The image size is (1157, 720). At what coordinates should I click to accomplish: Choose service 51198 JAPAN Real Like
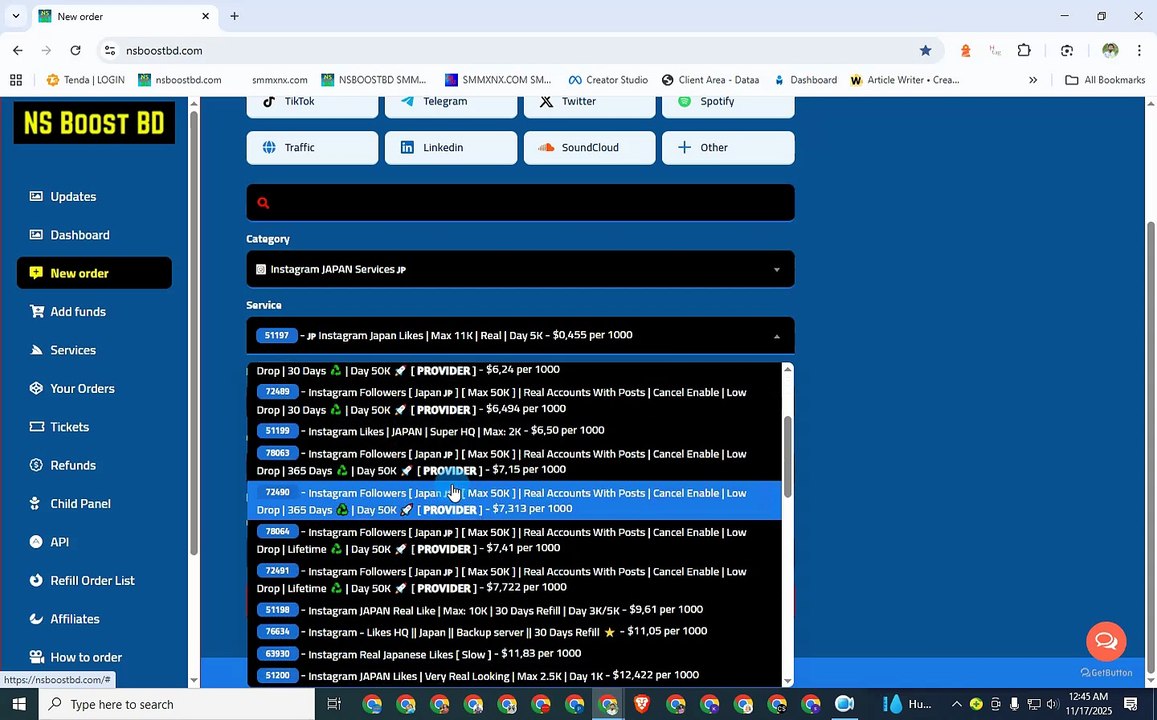[x=514, y=609]
